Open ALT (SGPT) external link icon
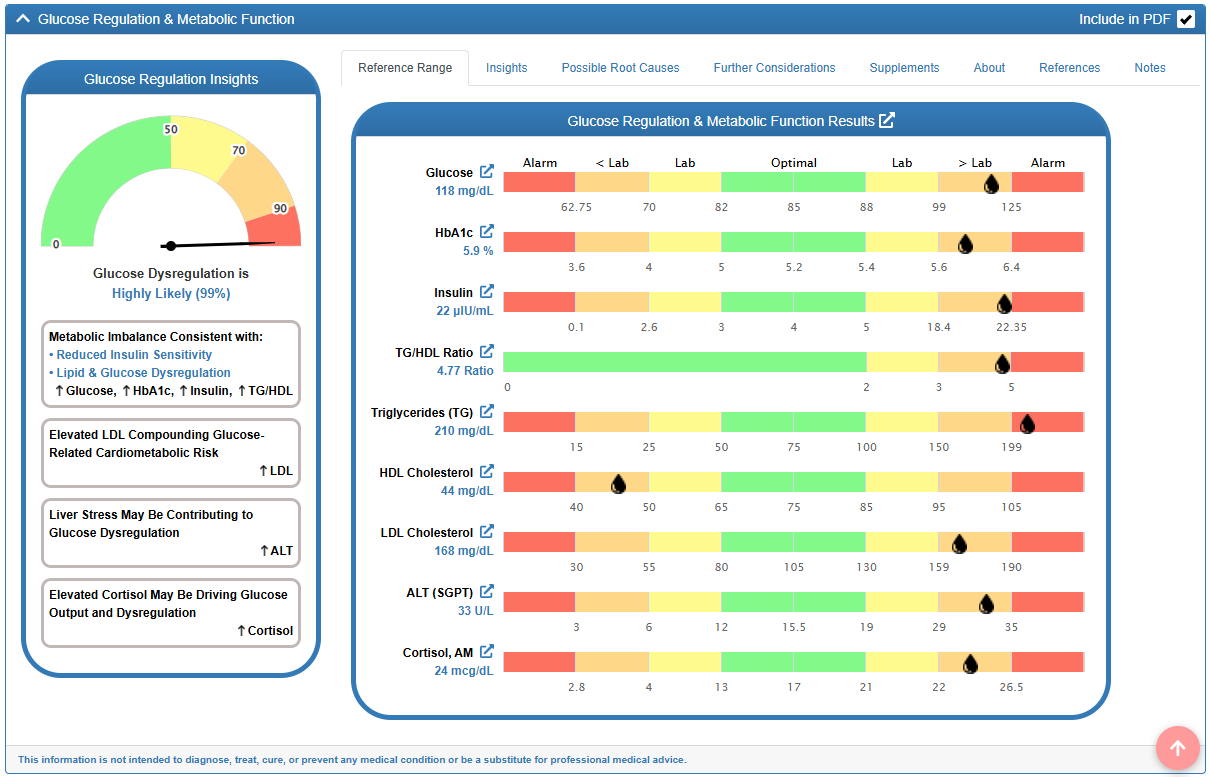The height and width of the screenshot is (777, 1210). coord(487,592)
